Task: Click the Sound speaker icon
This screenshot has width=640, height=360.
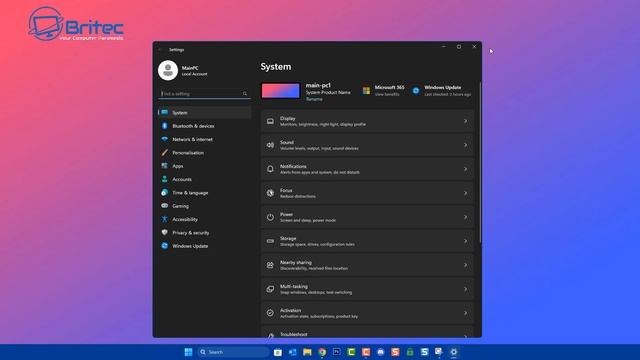Action: [270, 145]
